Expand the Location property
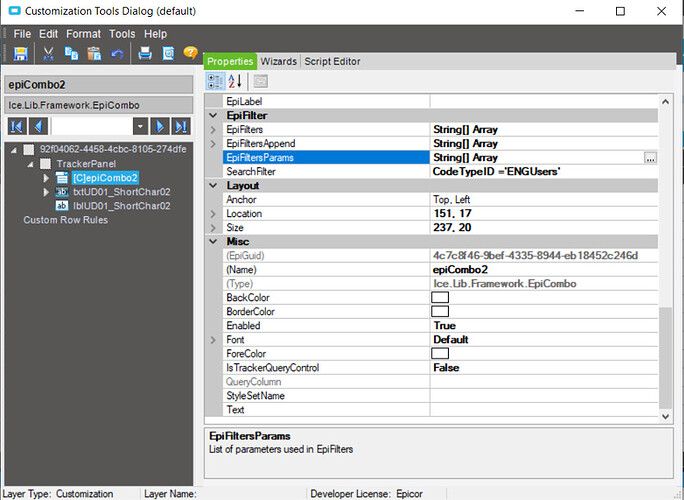 point(213,214)
